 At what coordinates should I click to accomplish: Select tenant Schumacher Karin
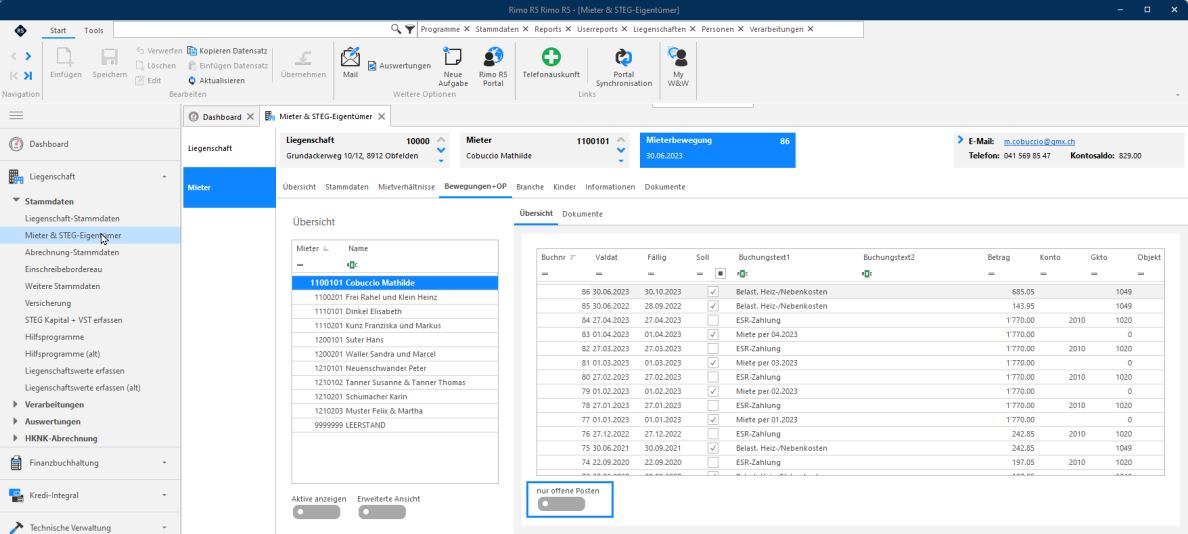[395, 397]
